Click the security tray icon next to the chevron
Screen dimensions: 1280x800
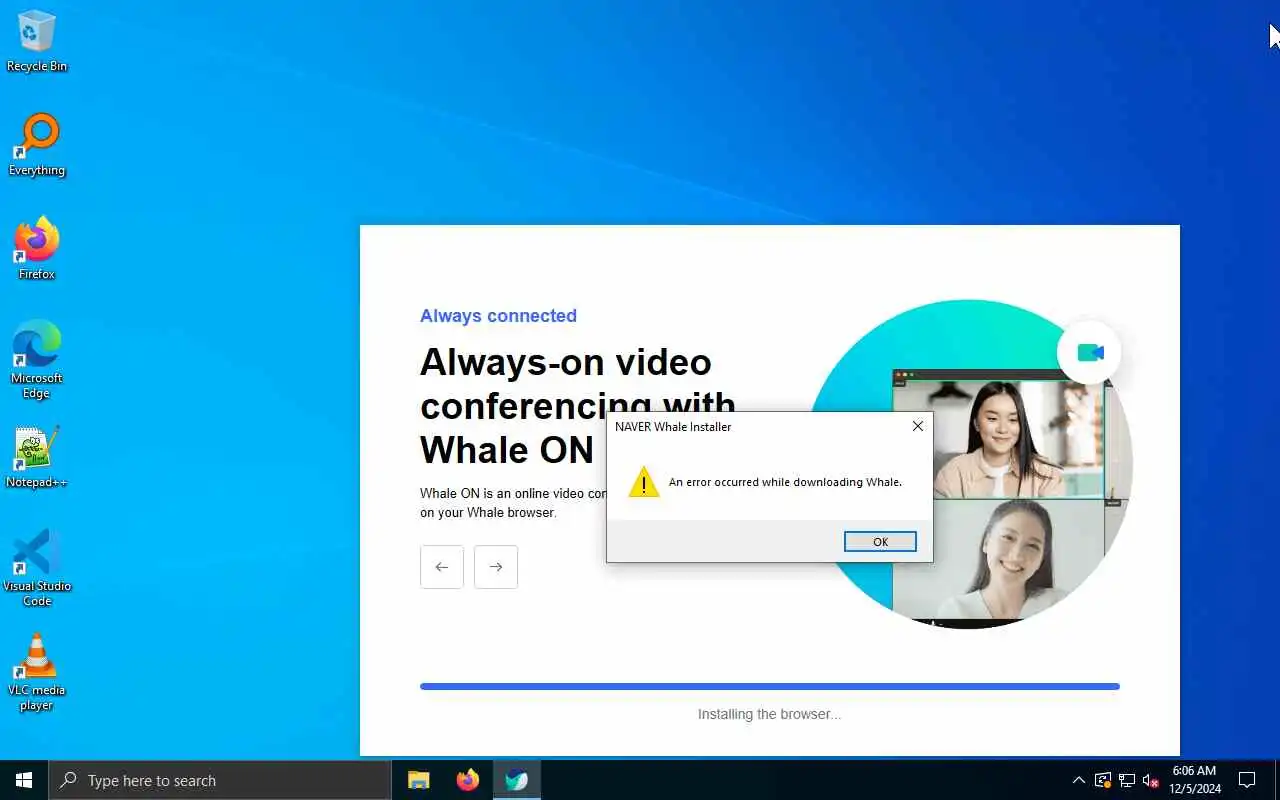click(1102, 780)
